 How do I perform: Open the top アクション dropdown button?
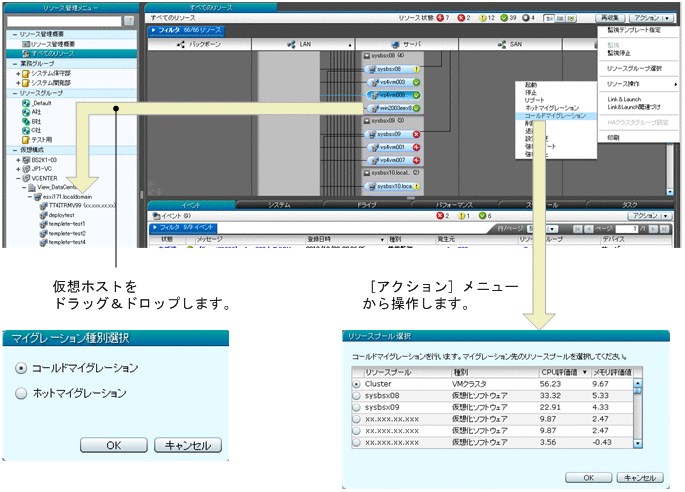(651, 18)
